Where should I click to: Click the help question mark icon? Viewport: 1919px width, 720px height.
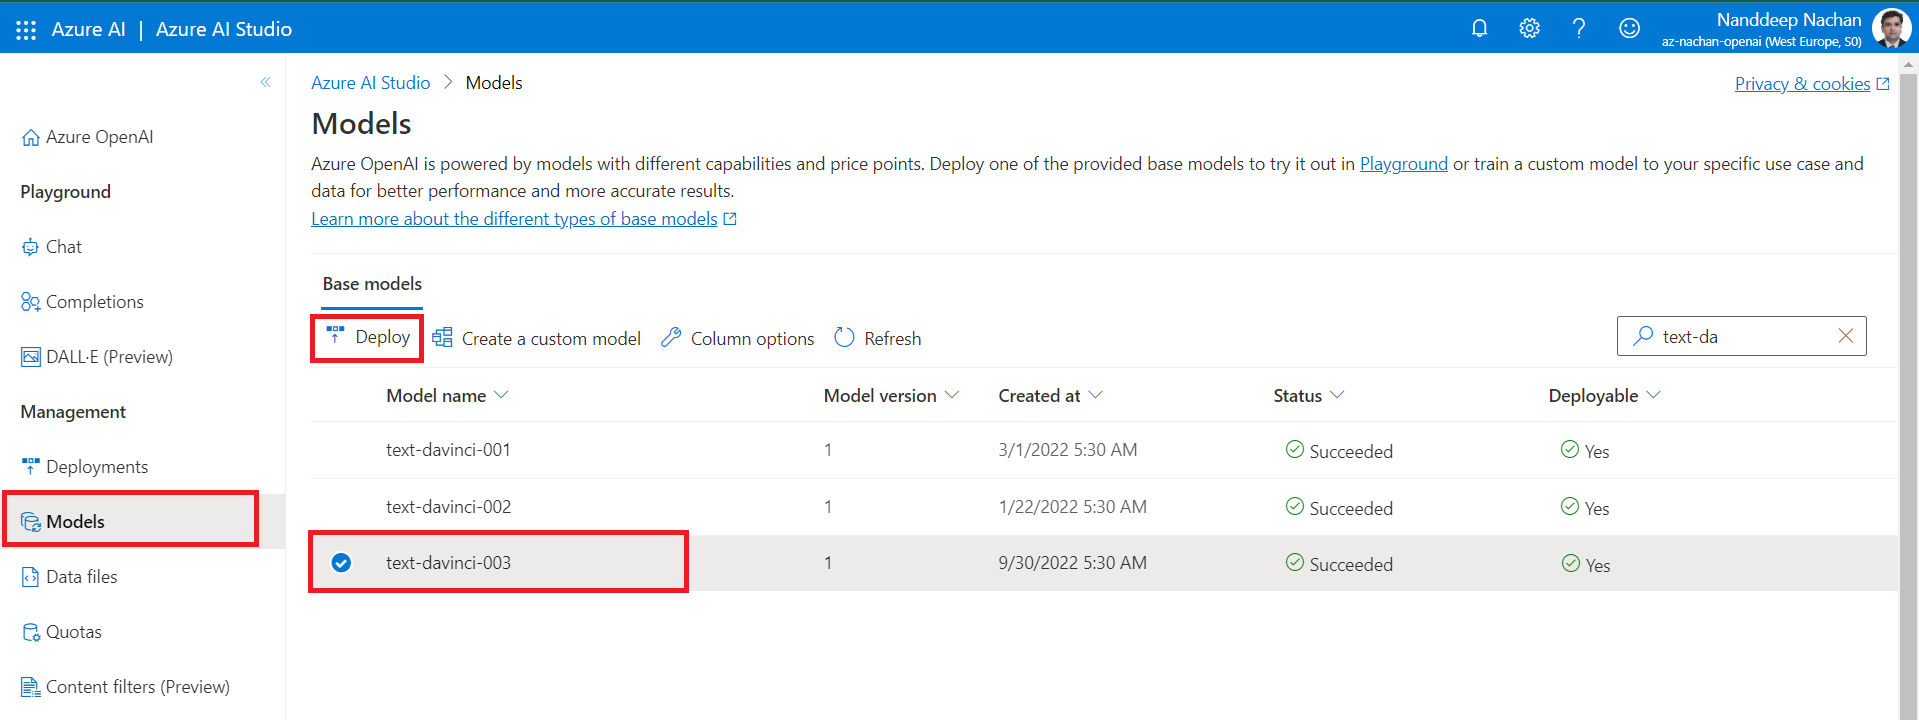pos(1579,28)
